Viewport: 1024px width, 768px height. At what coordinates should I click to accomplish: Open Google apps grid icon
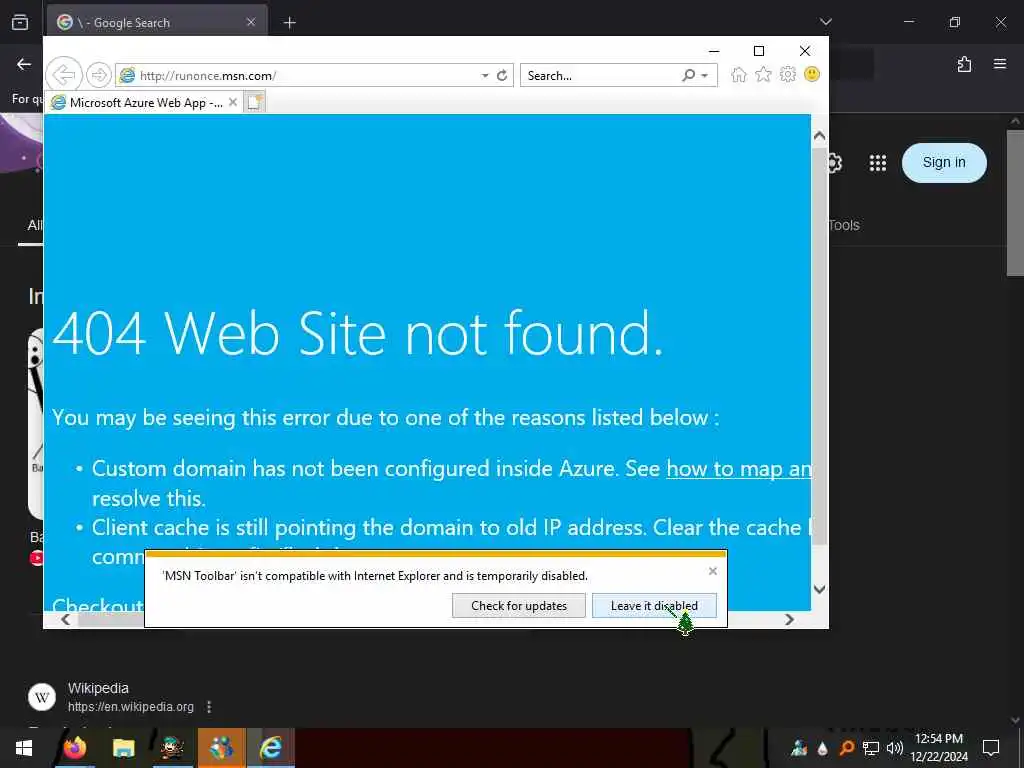tap(878, 163)
